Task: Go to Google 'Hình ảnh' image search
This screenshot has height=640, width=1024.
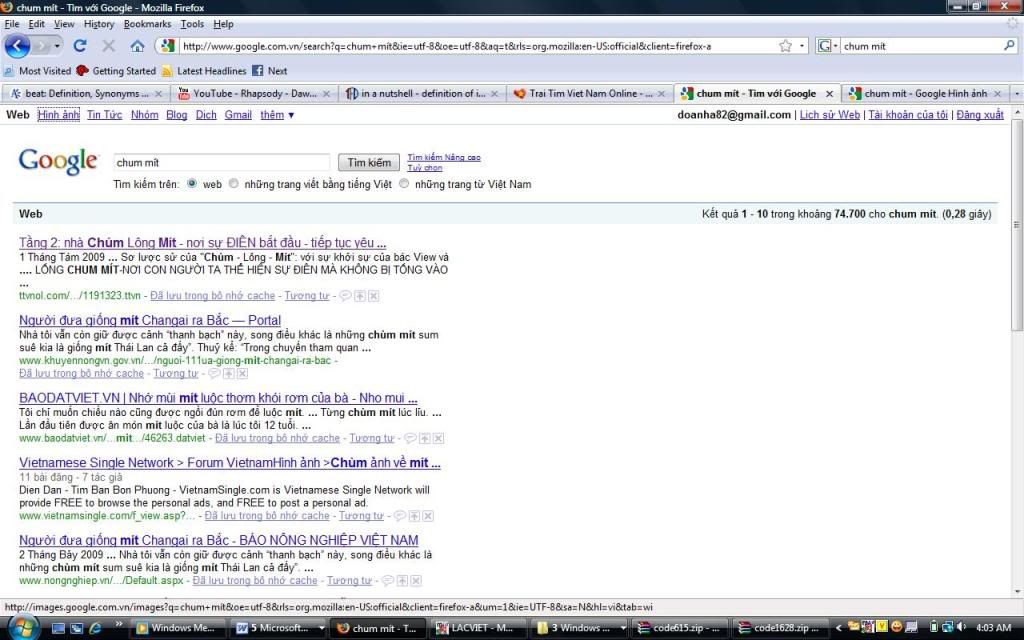Action: click(x=58, y=115)
